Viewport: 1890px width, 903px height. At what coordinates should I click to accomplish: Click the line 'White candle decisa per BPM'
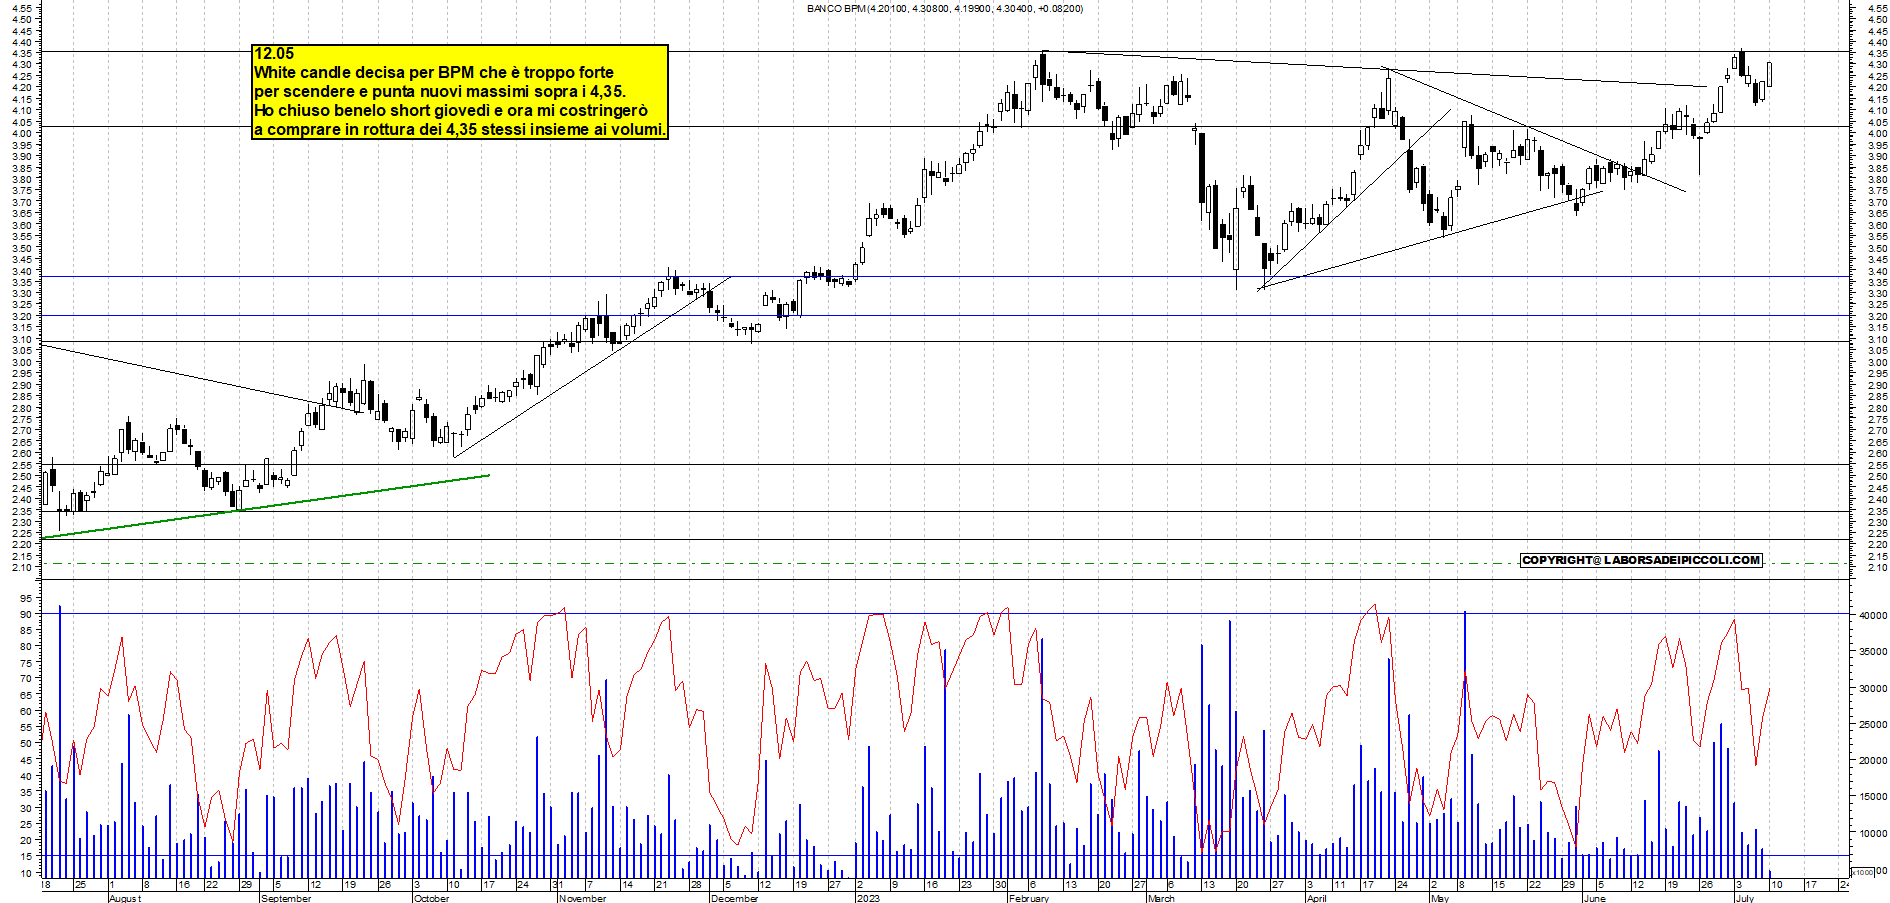[x=434, y=73]
